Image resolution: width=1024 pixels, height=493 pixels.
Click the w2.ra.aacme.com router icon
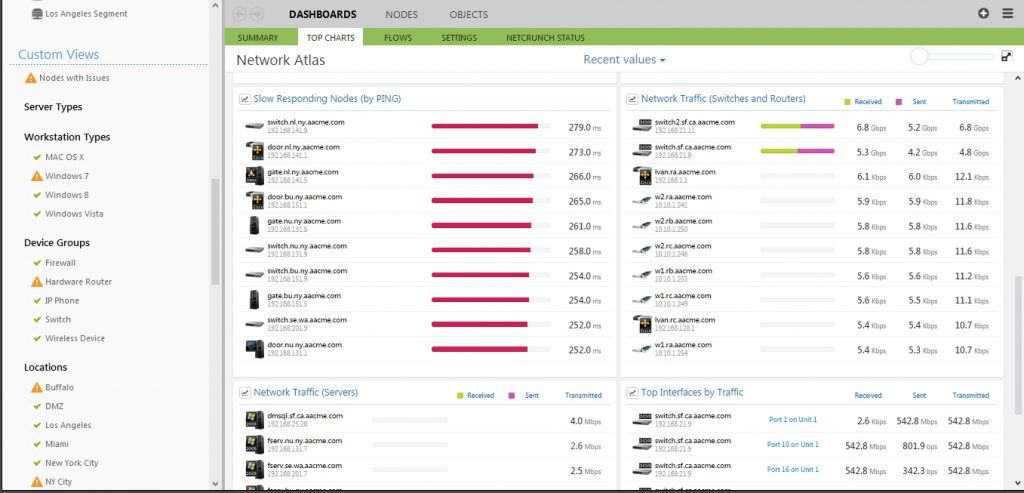point(642,200)
